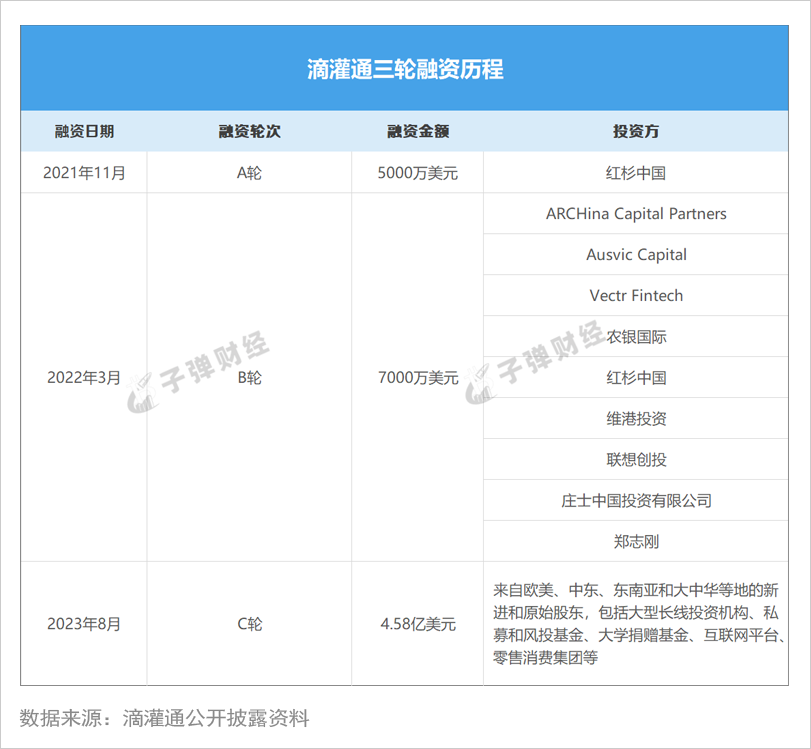The image size is (811, 749).
Task: Click the C轮 round cell
Action: 249,624
